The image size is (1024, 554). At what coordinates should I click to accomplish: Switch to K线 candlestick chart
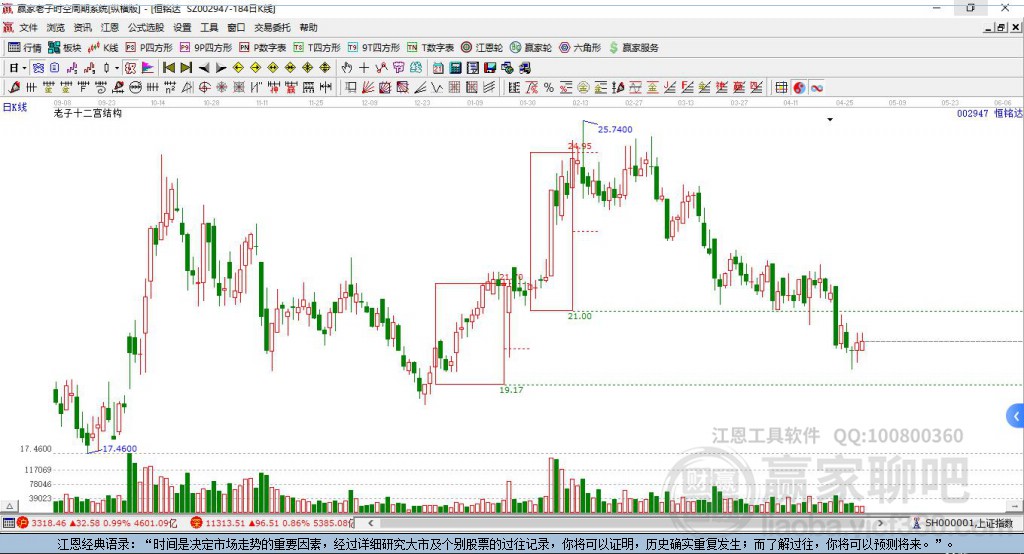pos(103,48)
